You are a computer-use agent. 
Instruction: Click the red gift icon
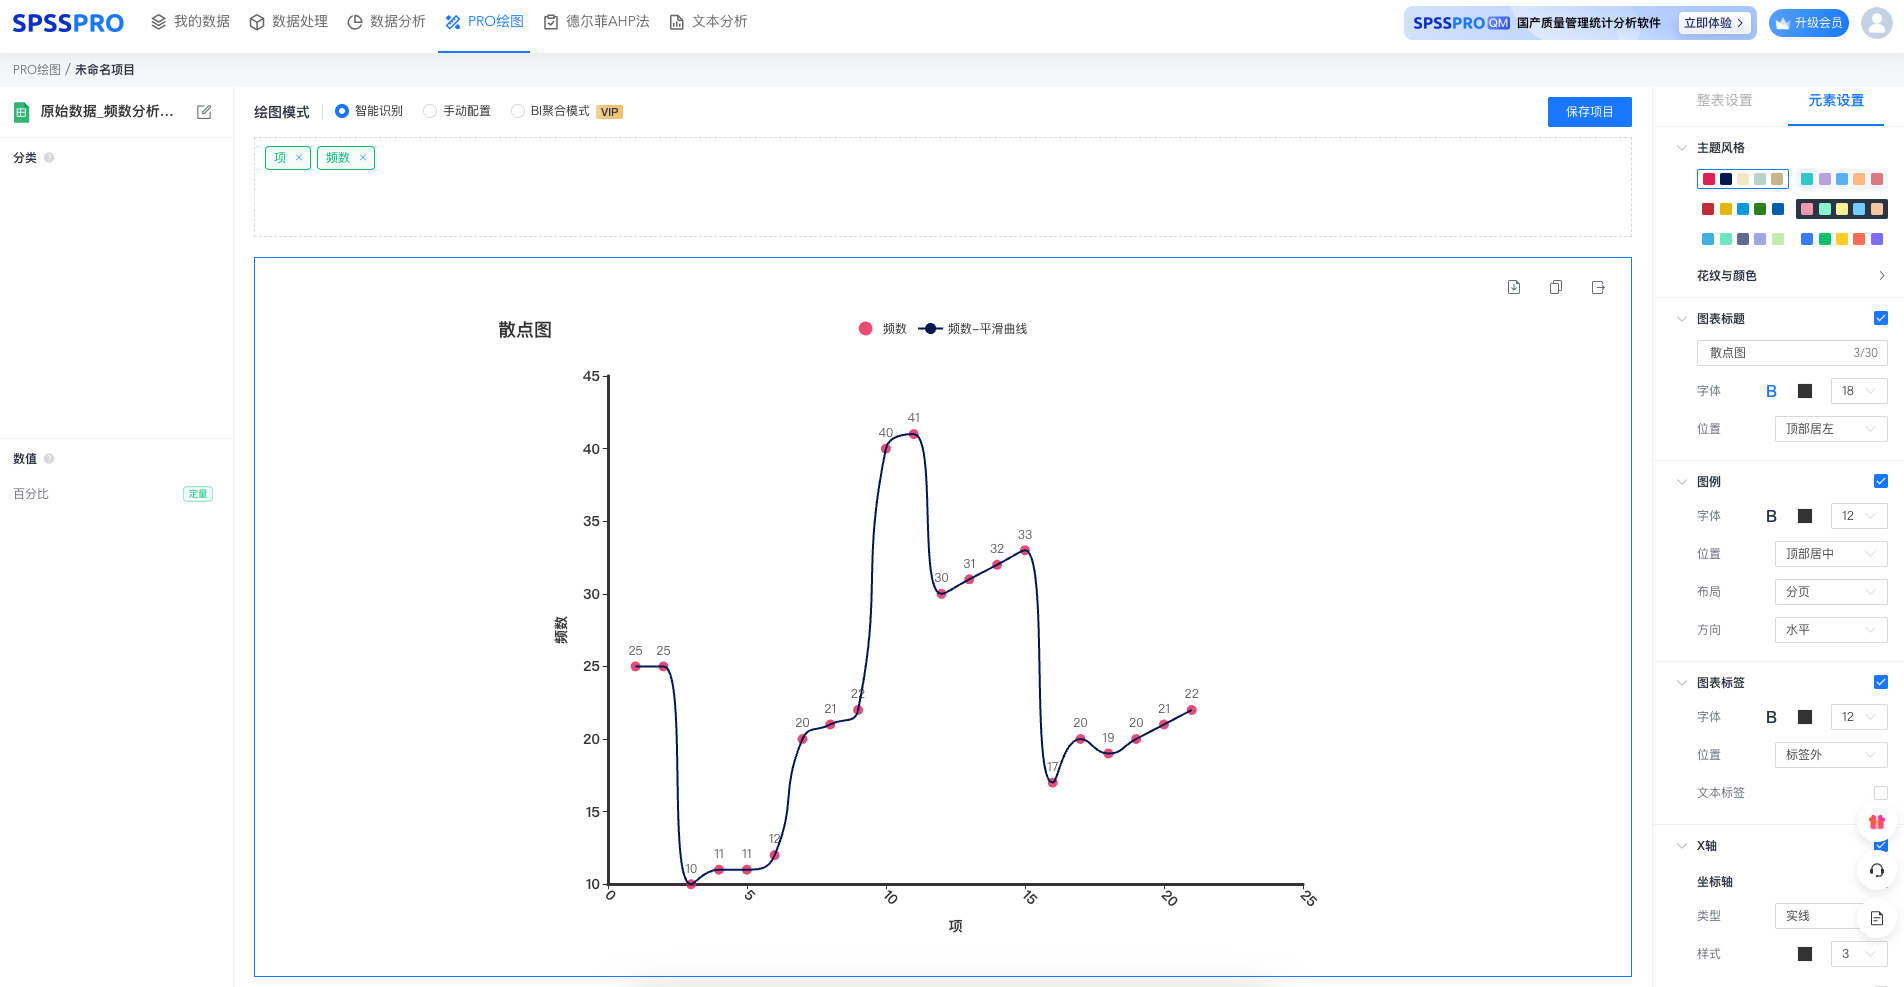tap(1877, 822)
